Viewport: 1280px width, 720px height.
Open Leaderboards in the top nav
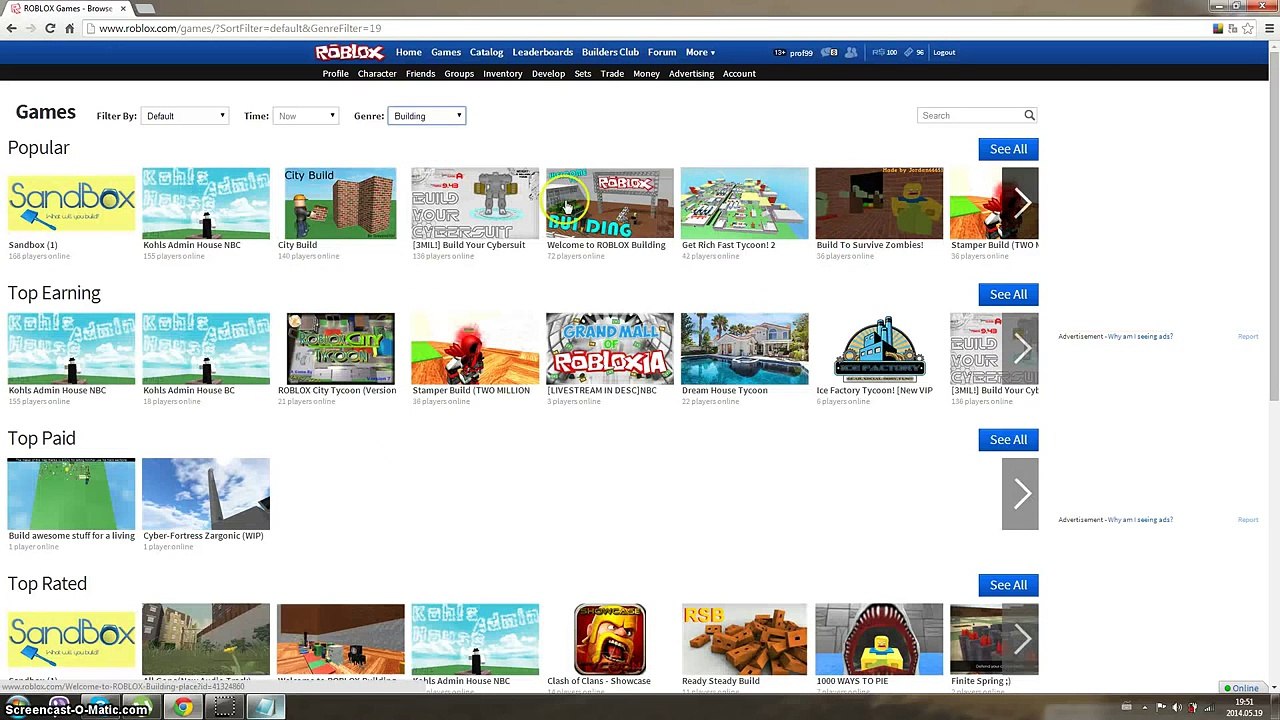click(x=543, y=52)
